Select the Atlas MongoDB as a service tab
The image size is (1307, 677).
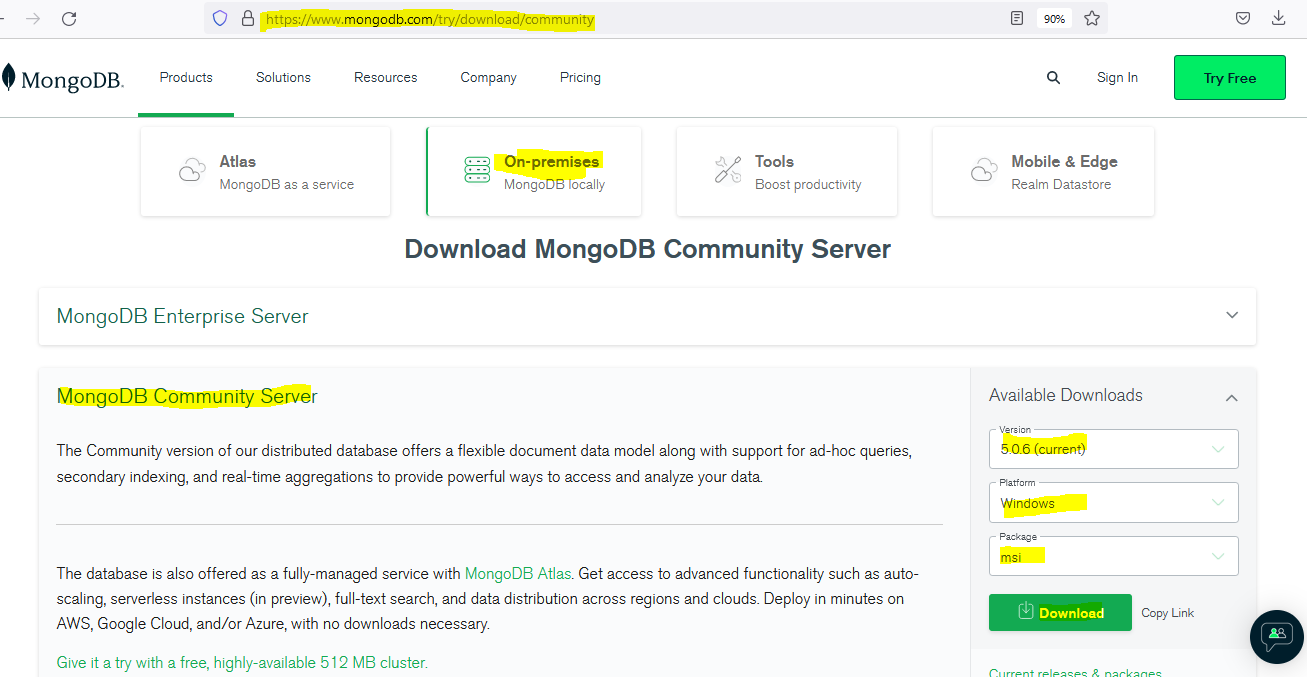click(x=265, y=171)
